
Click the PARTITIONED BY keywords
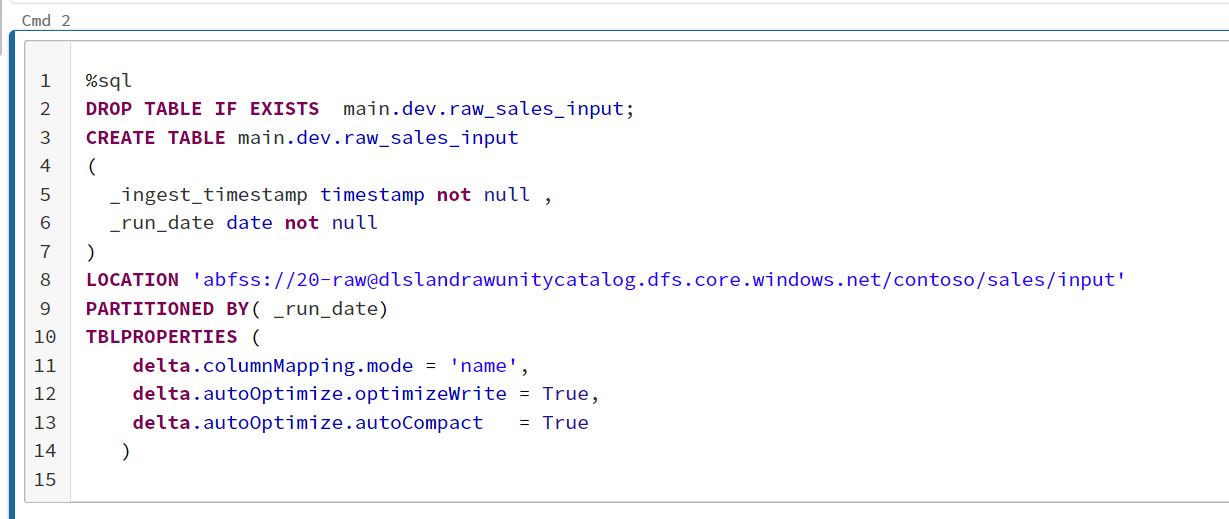(167, 309)
